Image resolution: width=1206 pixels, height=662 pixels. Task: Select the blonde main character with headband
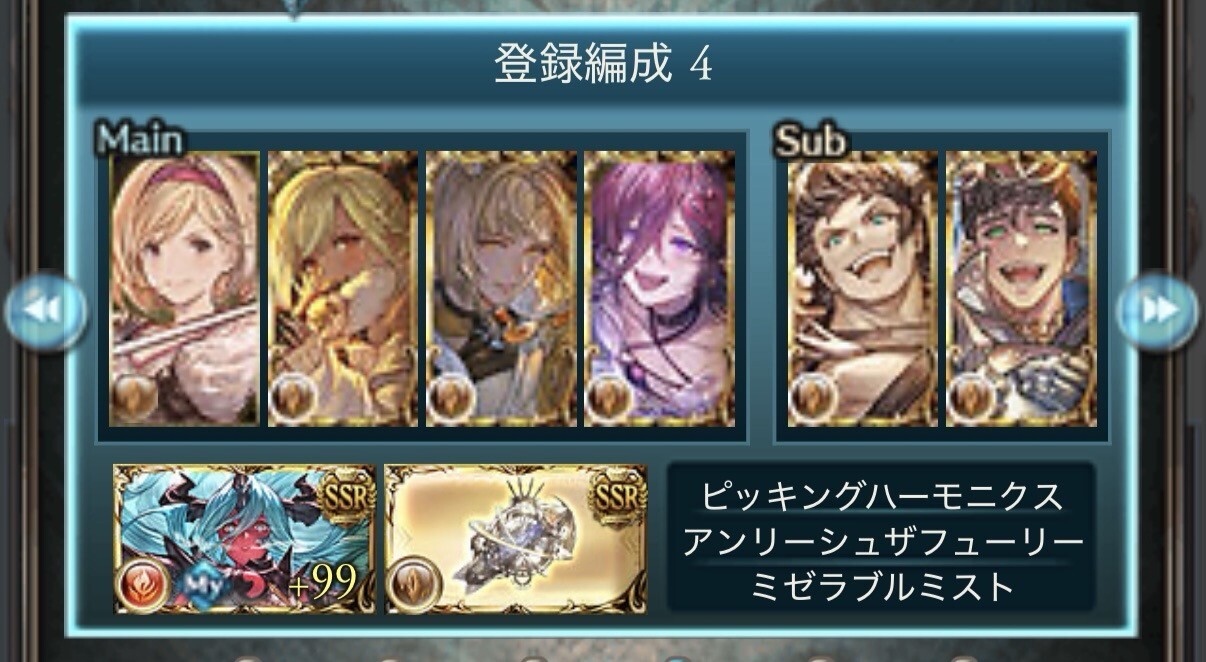pos(184,289)
